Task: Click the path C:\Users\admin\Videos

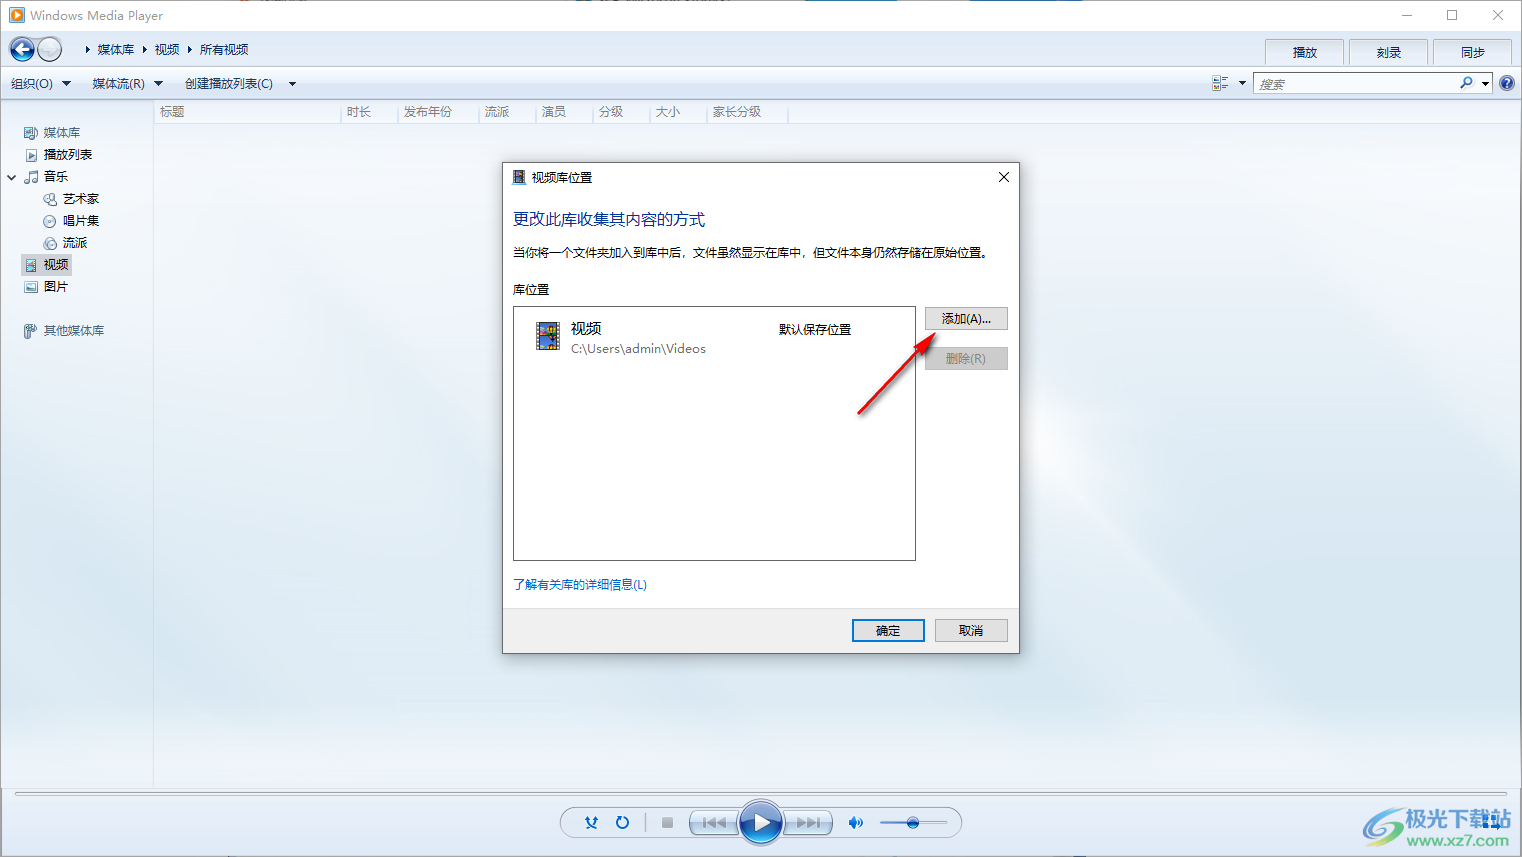Action: 638,349
